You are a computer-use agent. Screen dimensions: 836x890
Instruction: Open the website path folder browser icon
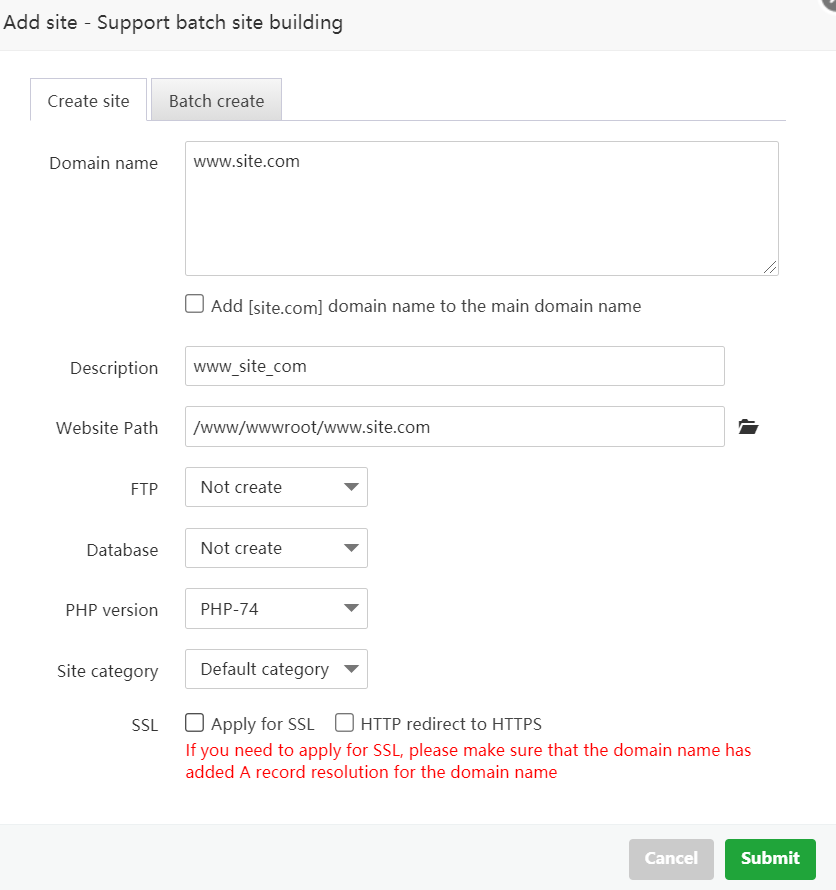[748, 427]
